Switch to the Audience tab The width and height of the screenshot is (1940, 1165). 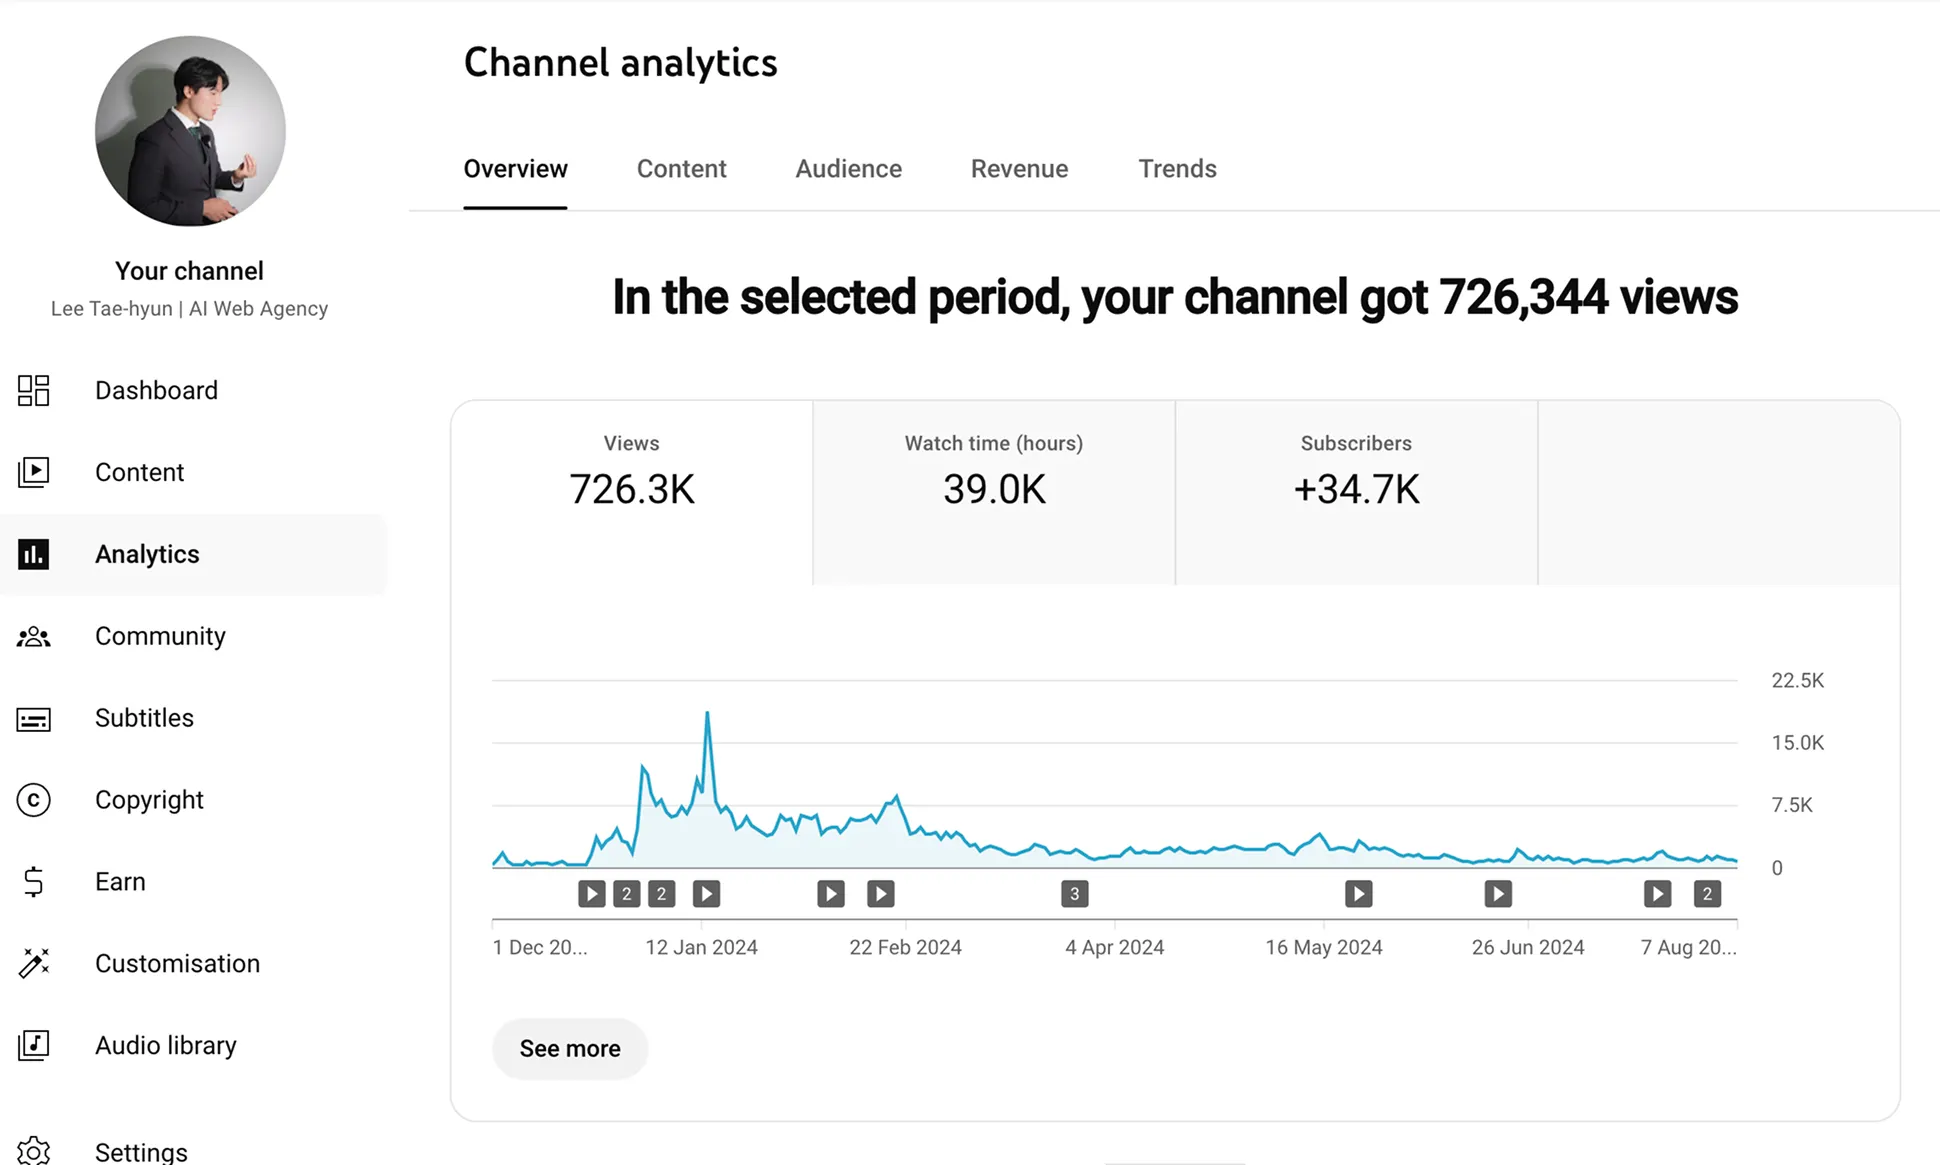pos(848,169)
